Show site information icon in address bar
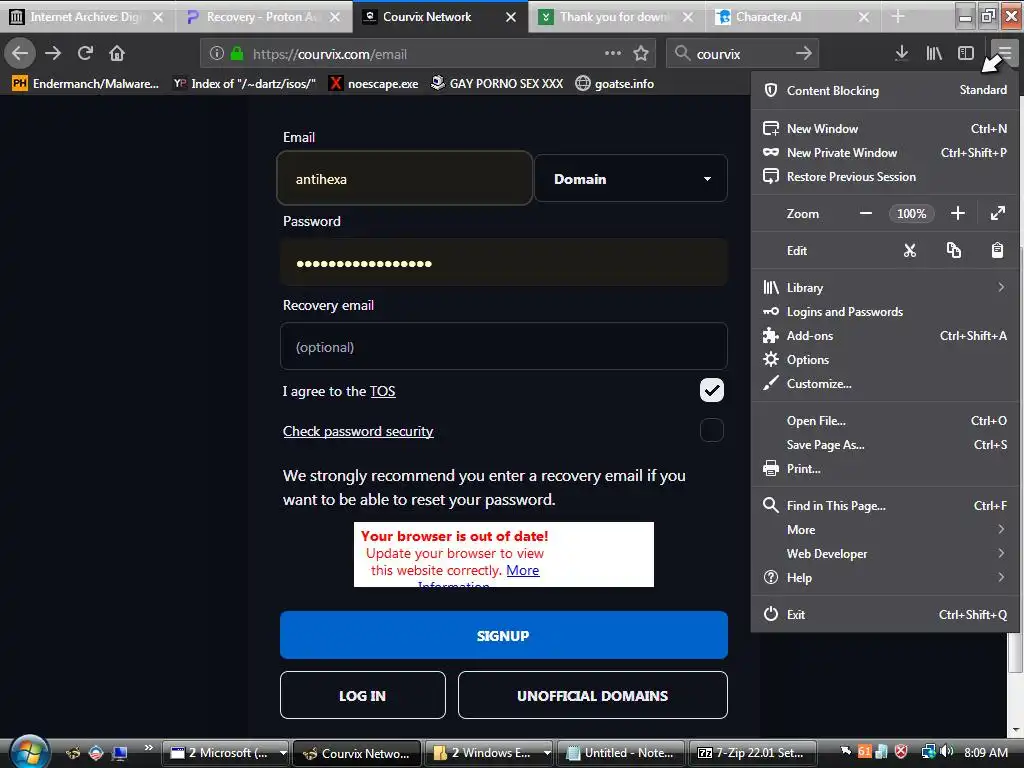 (217, 54)
